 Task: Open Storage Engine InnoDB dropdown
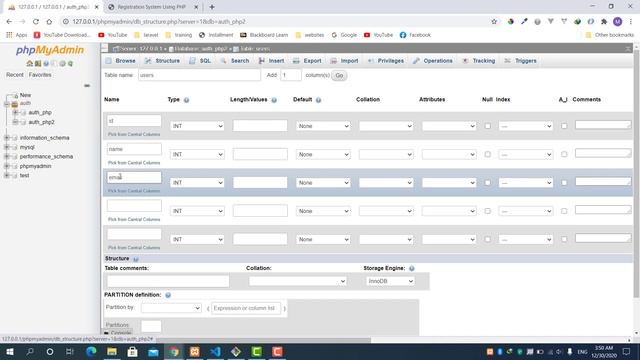point(390,281)
